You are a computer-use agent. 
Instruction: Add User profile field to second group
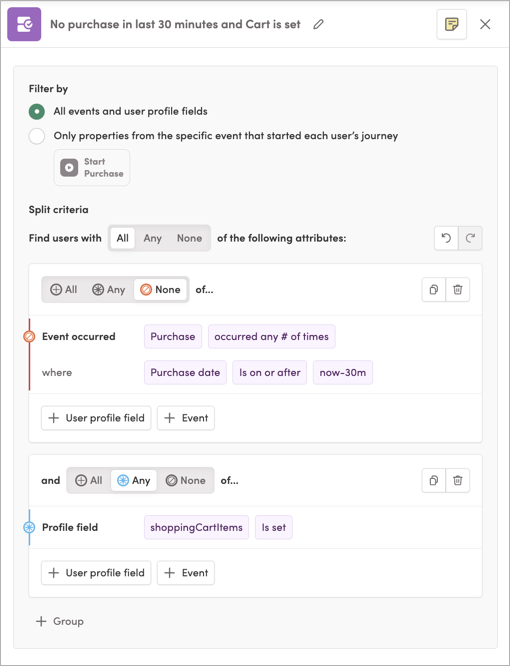(x=96, y=573)
